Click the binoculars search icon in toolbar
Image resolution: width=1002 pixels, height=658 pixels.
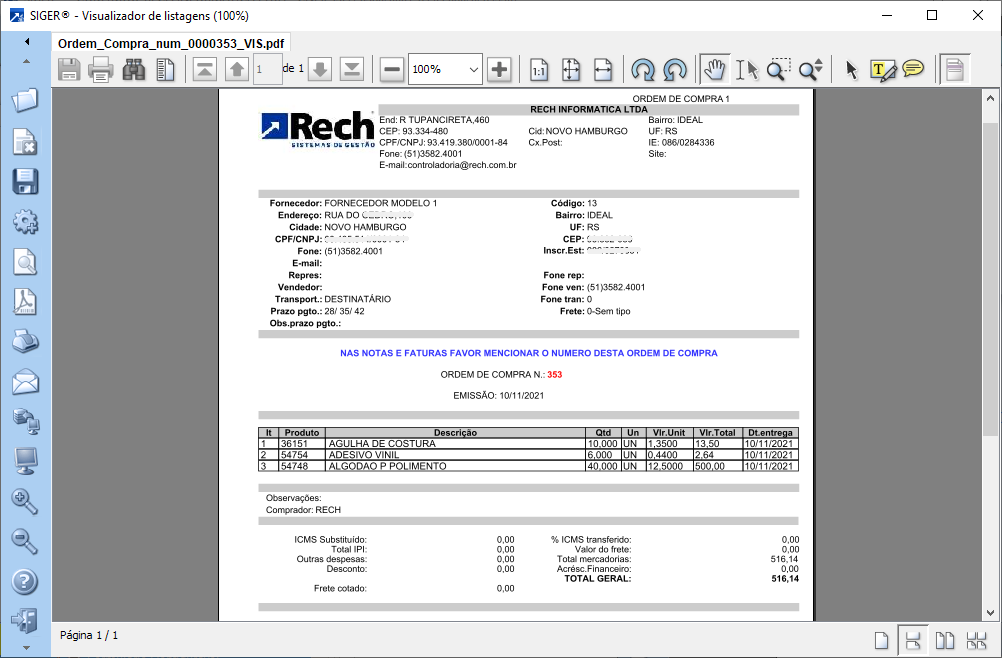coord(133,69)
